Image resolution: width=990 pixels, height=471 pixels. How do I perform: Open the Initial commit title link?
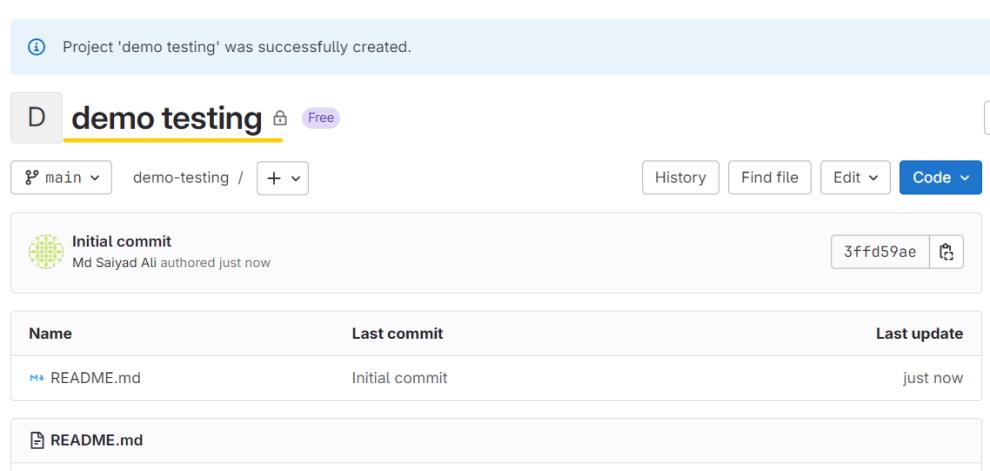click(x=122, y=242)
